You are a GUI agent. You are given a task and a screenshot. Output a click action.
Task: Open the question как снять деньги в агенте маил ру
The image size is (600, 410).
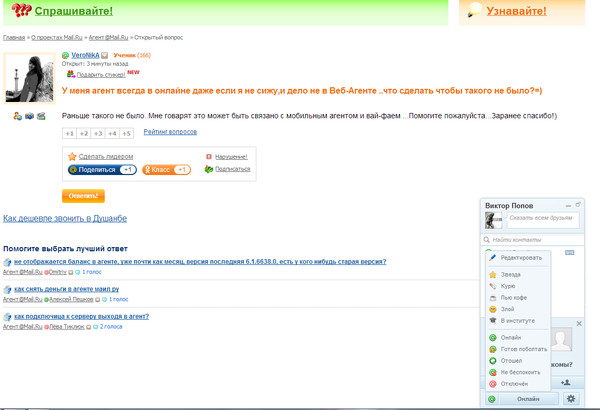(x=67, y=289)
